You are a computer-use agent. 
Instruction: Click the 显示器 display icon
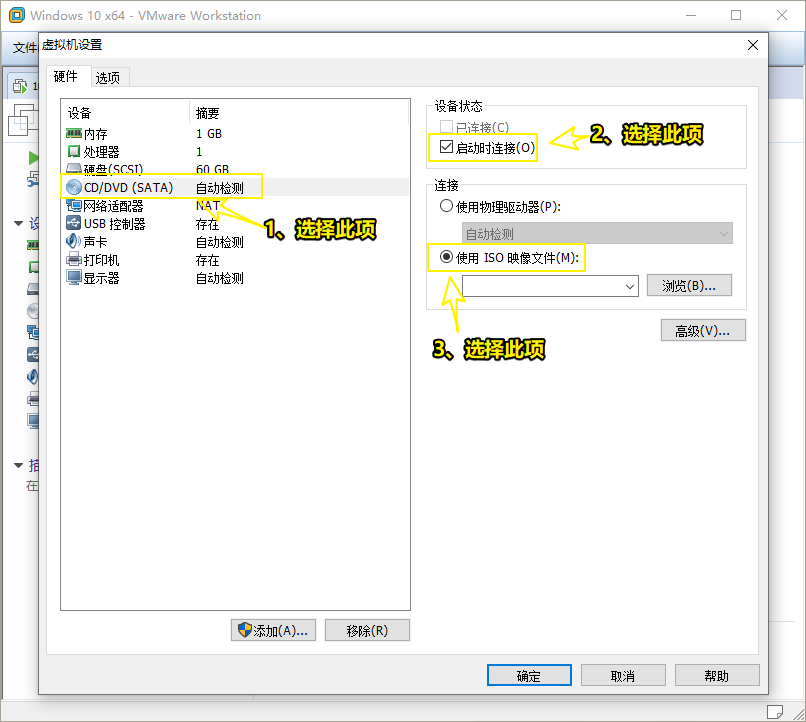pyautogui.click(x=74, y=277)
